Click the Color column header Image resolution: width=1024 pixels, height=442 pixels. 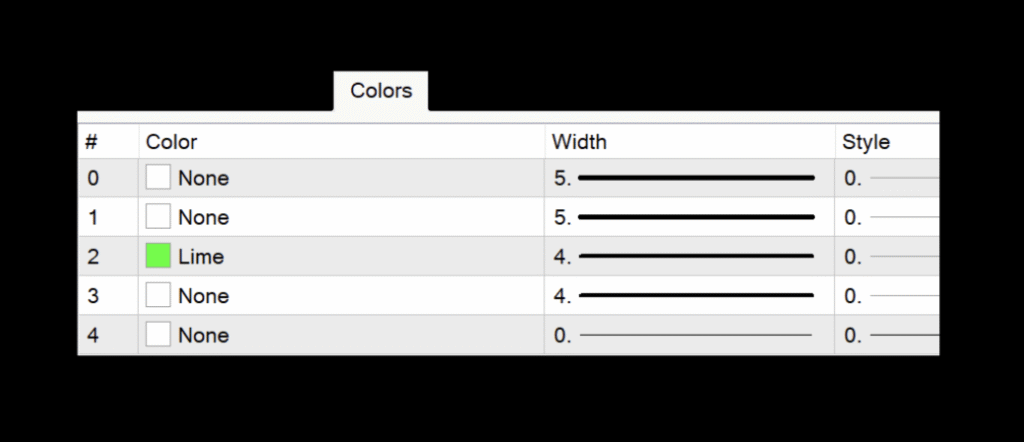pyautogui.click(x=172, y=142)
